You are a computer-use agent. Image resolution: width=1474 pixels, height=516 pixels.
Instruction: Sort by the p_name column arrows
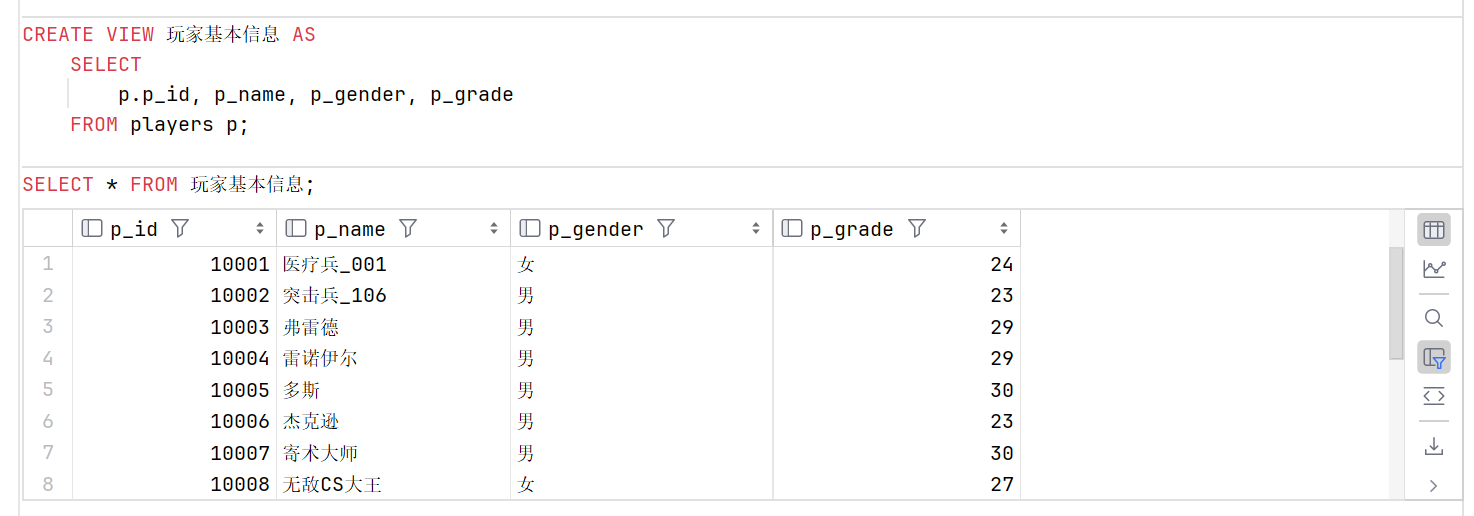pos(494,229)
